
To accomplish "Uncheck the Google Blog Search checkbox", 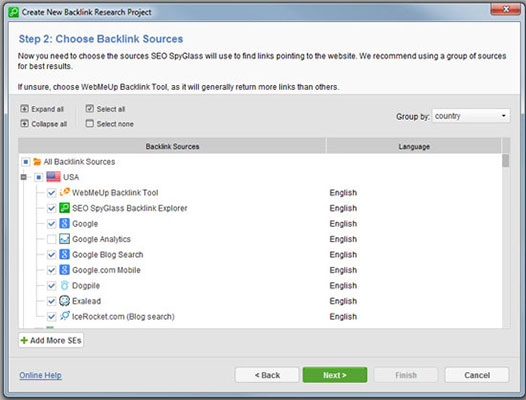I will pyautogui.click(x=51, y=254).
